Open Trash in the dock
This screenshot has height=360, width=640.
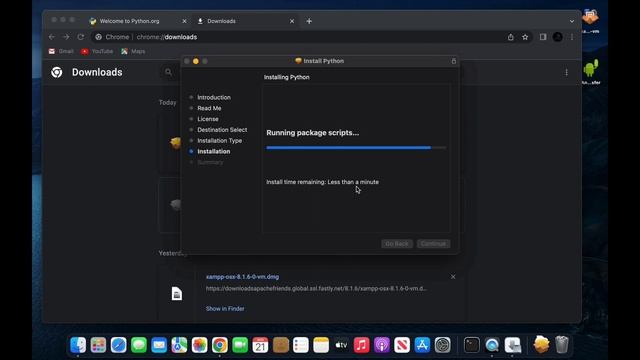(562, 345)
